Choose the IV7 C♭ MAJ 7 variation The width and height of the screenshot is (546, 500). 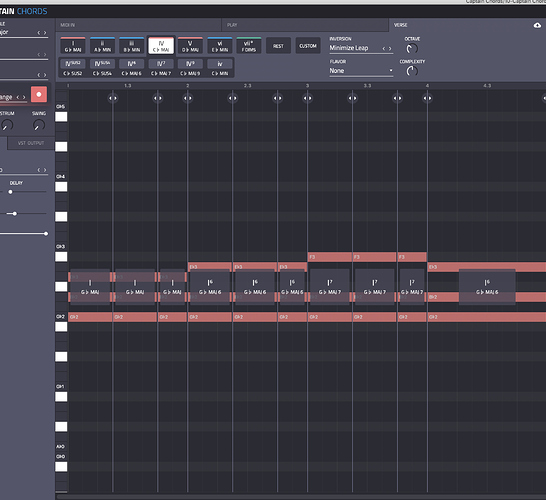[x=161, y=68]
